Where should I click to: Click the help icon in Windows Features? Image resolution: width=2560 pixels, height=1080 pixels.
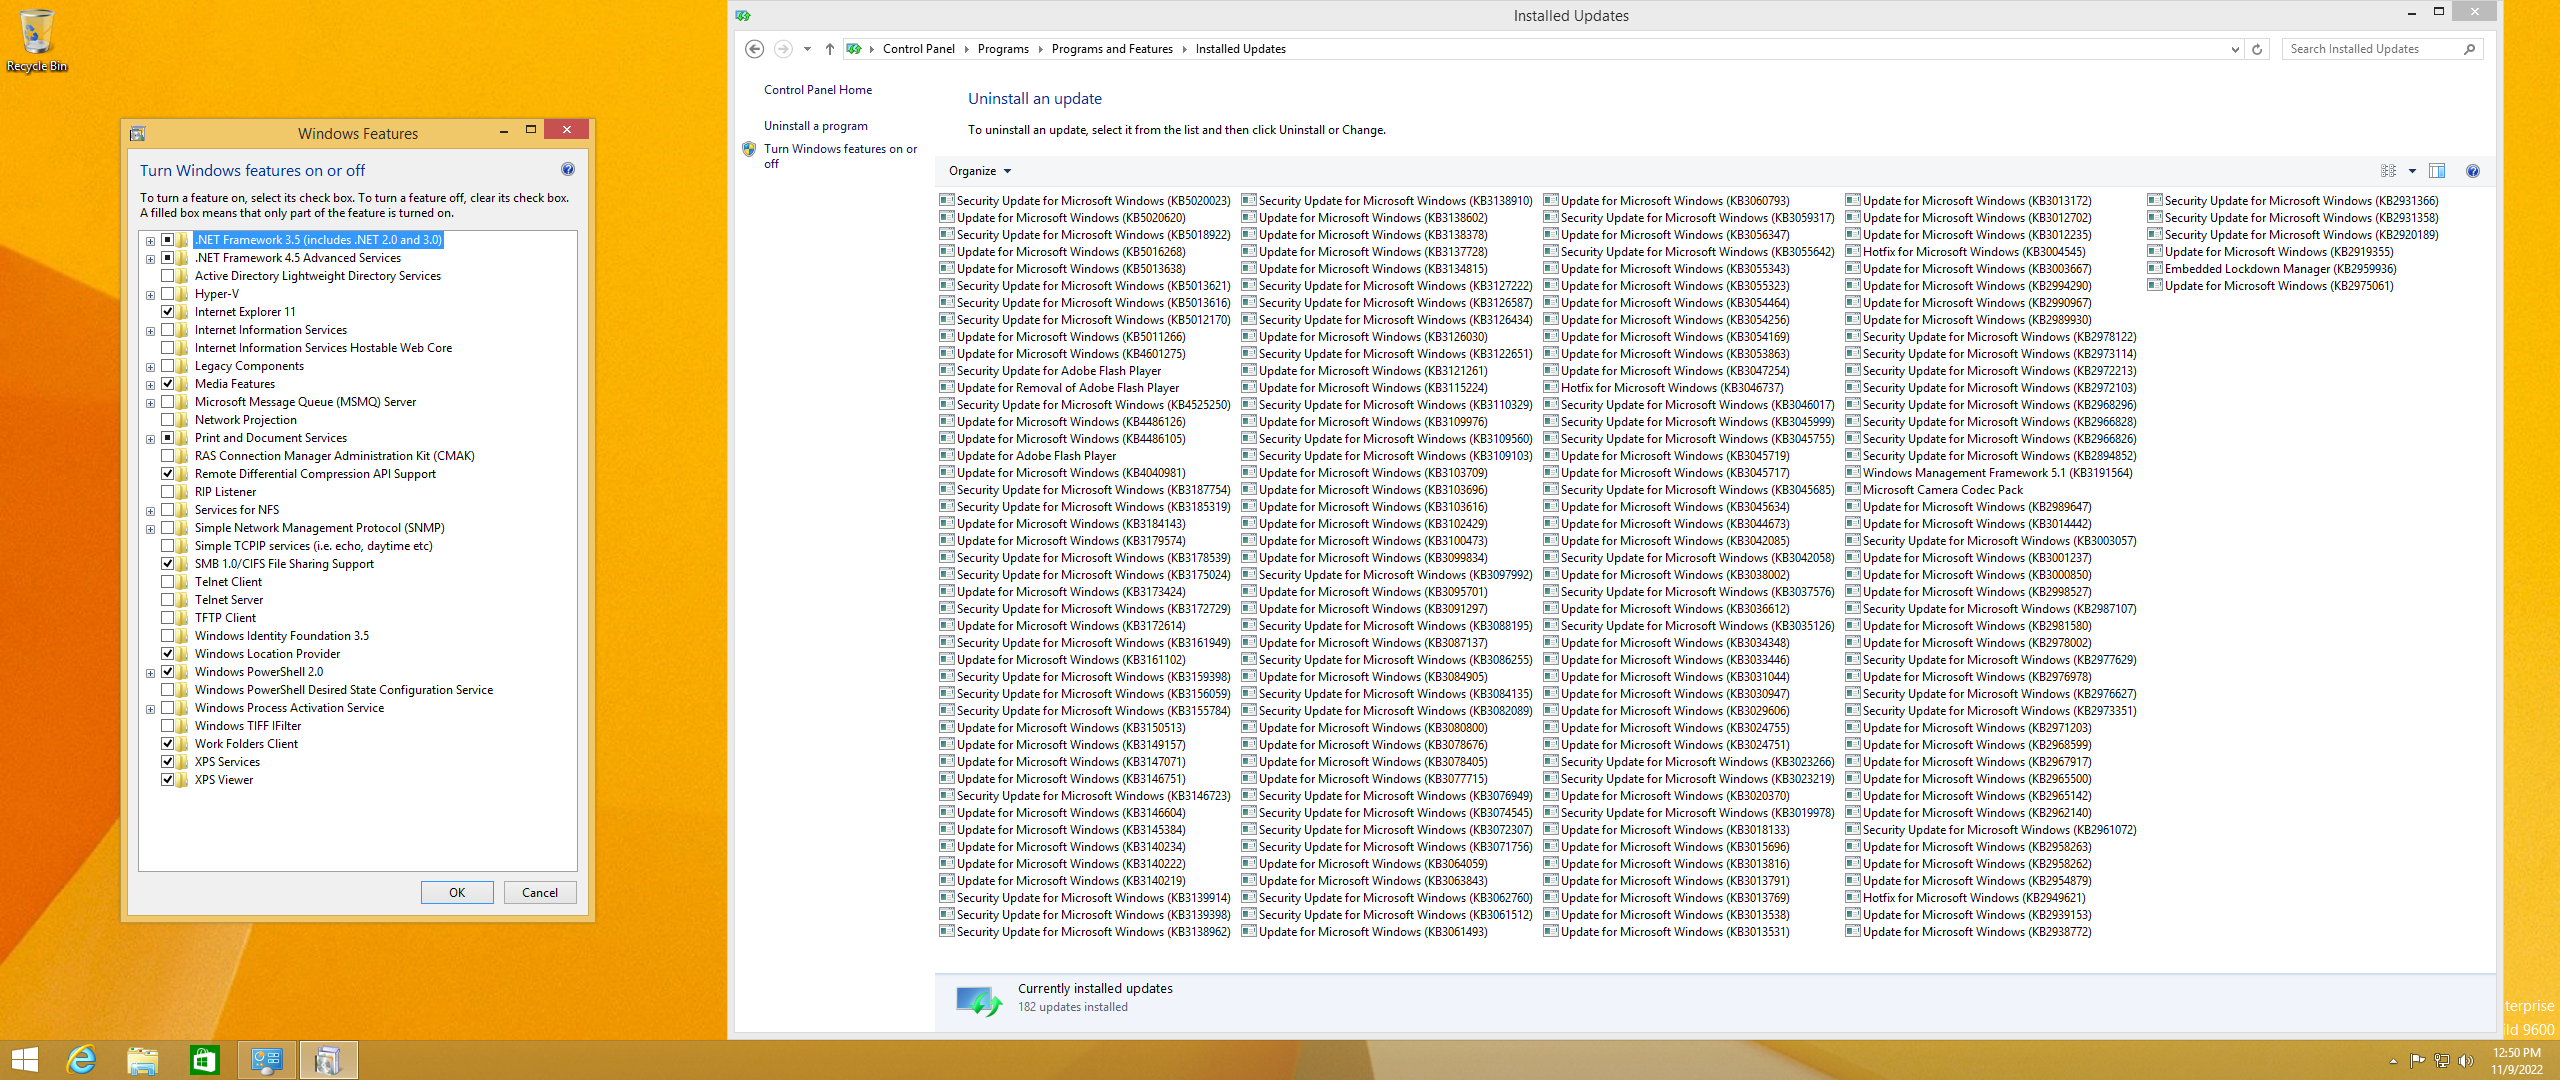[567, 170]
